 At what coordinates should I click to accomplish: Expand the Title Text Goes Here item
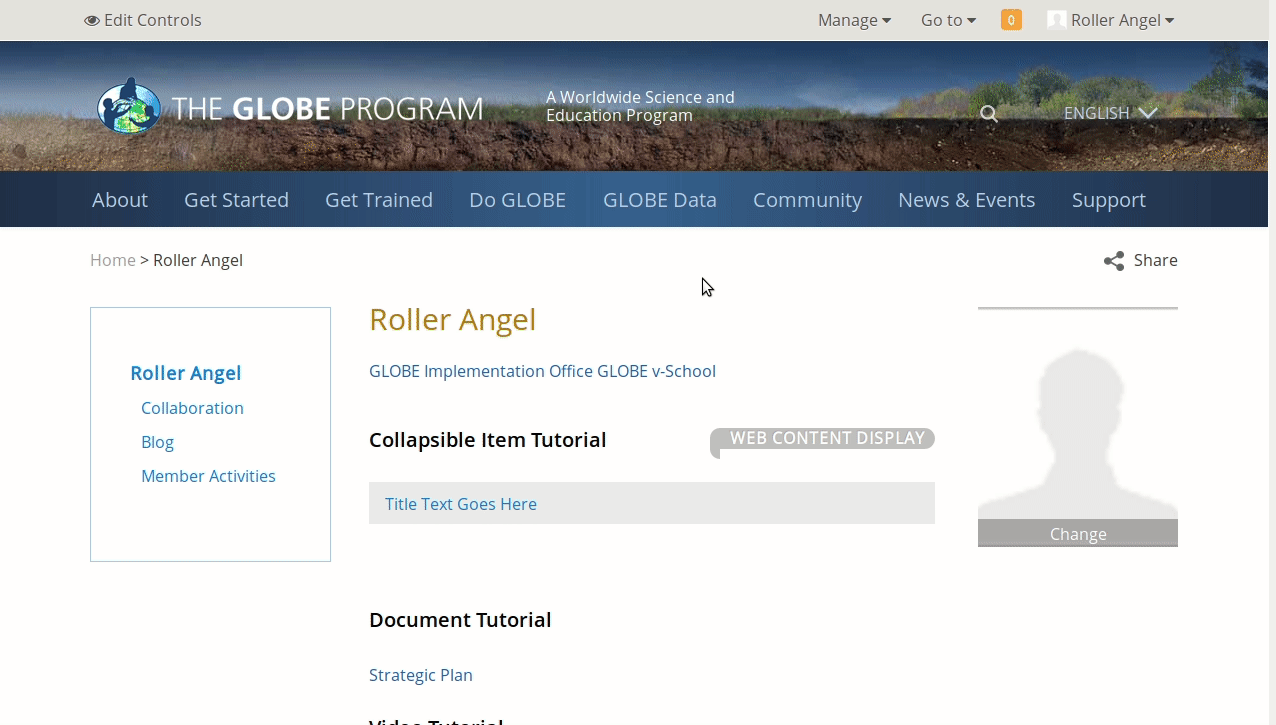pyautogui.click(x=652, y=503)
